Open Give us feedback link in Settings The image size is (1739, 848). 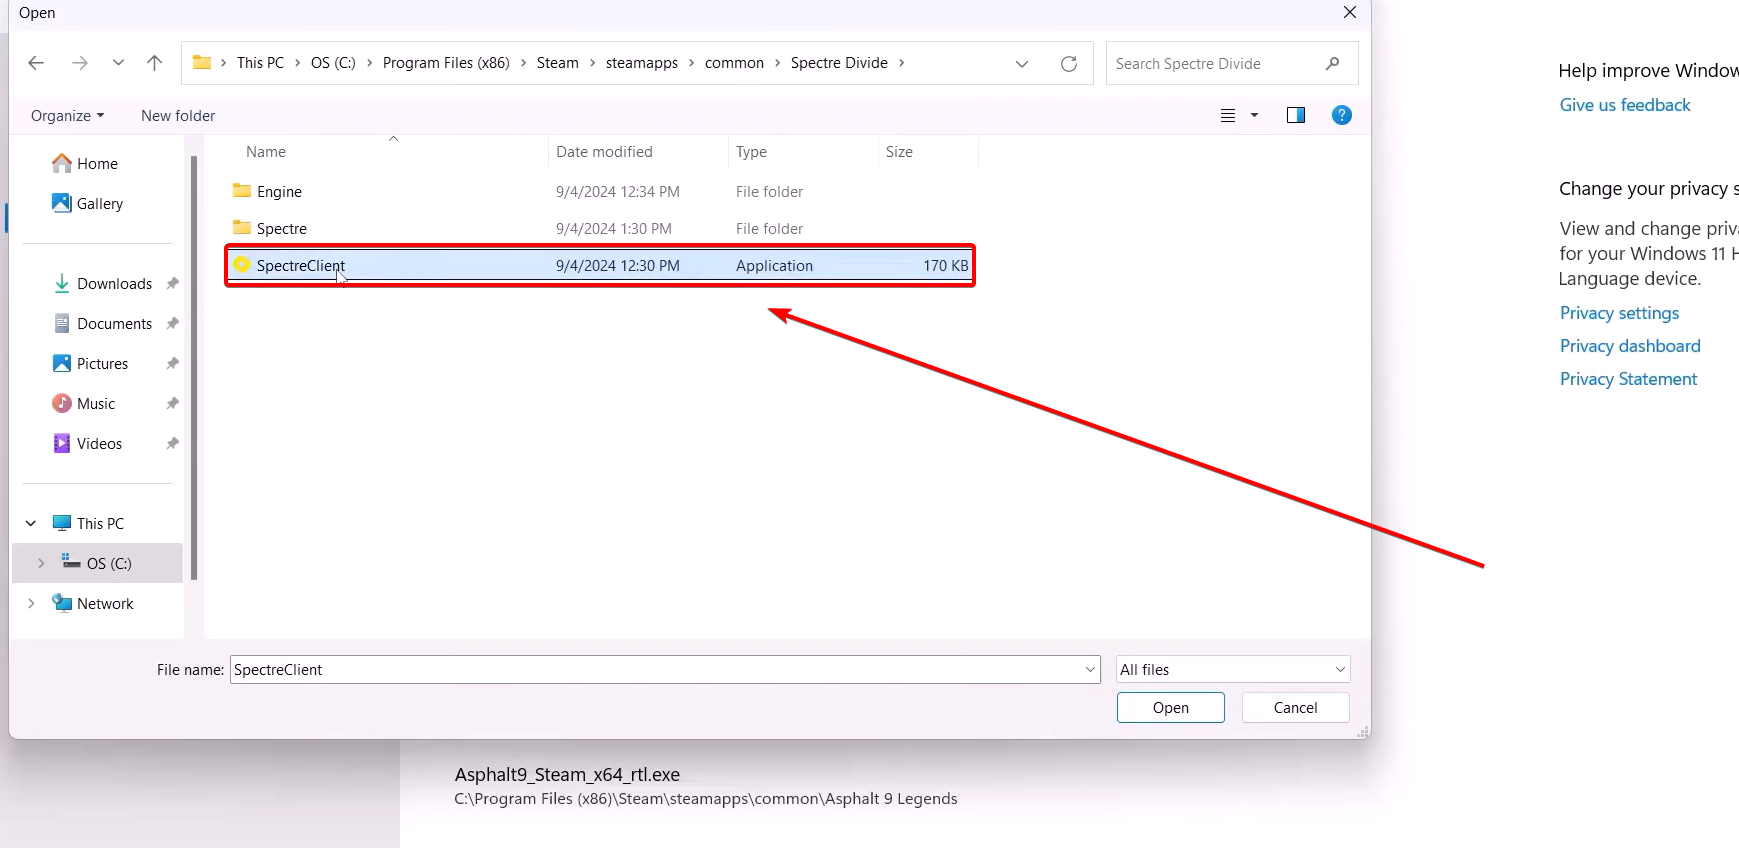click(1625, 105)
